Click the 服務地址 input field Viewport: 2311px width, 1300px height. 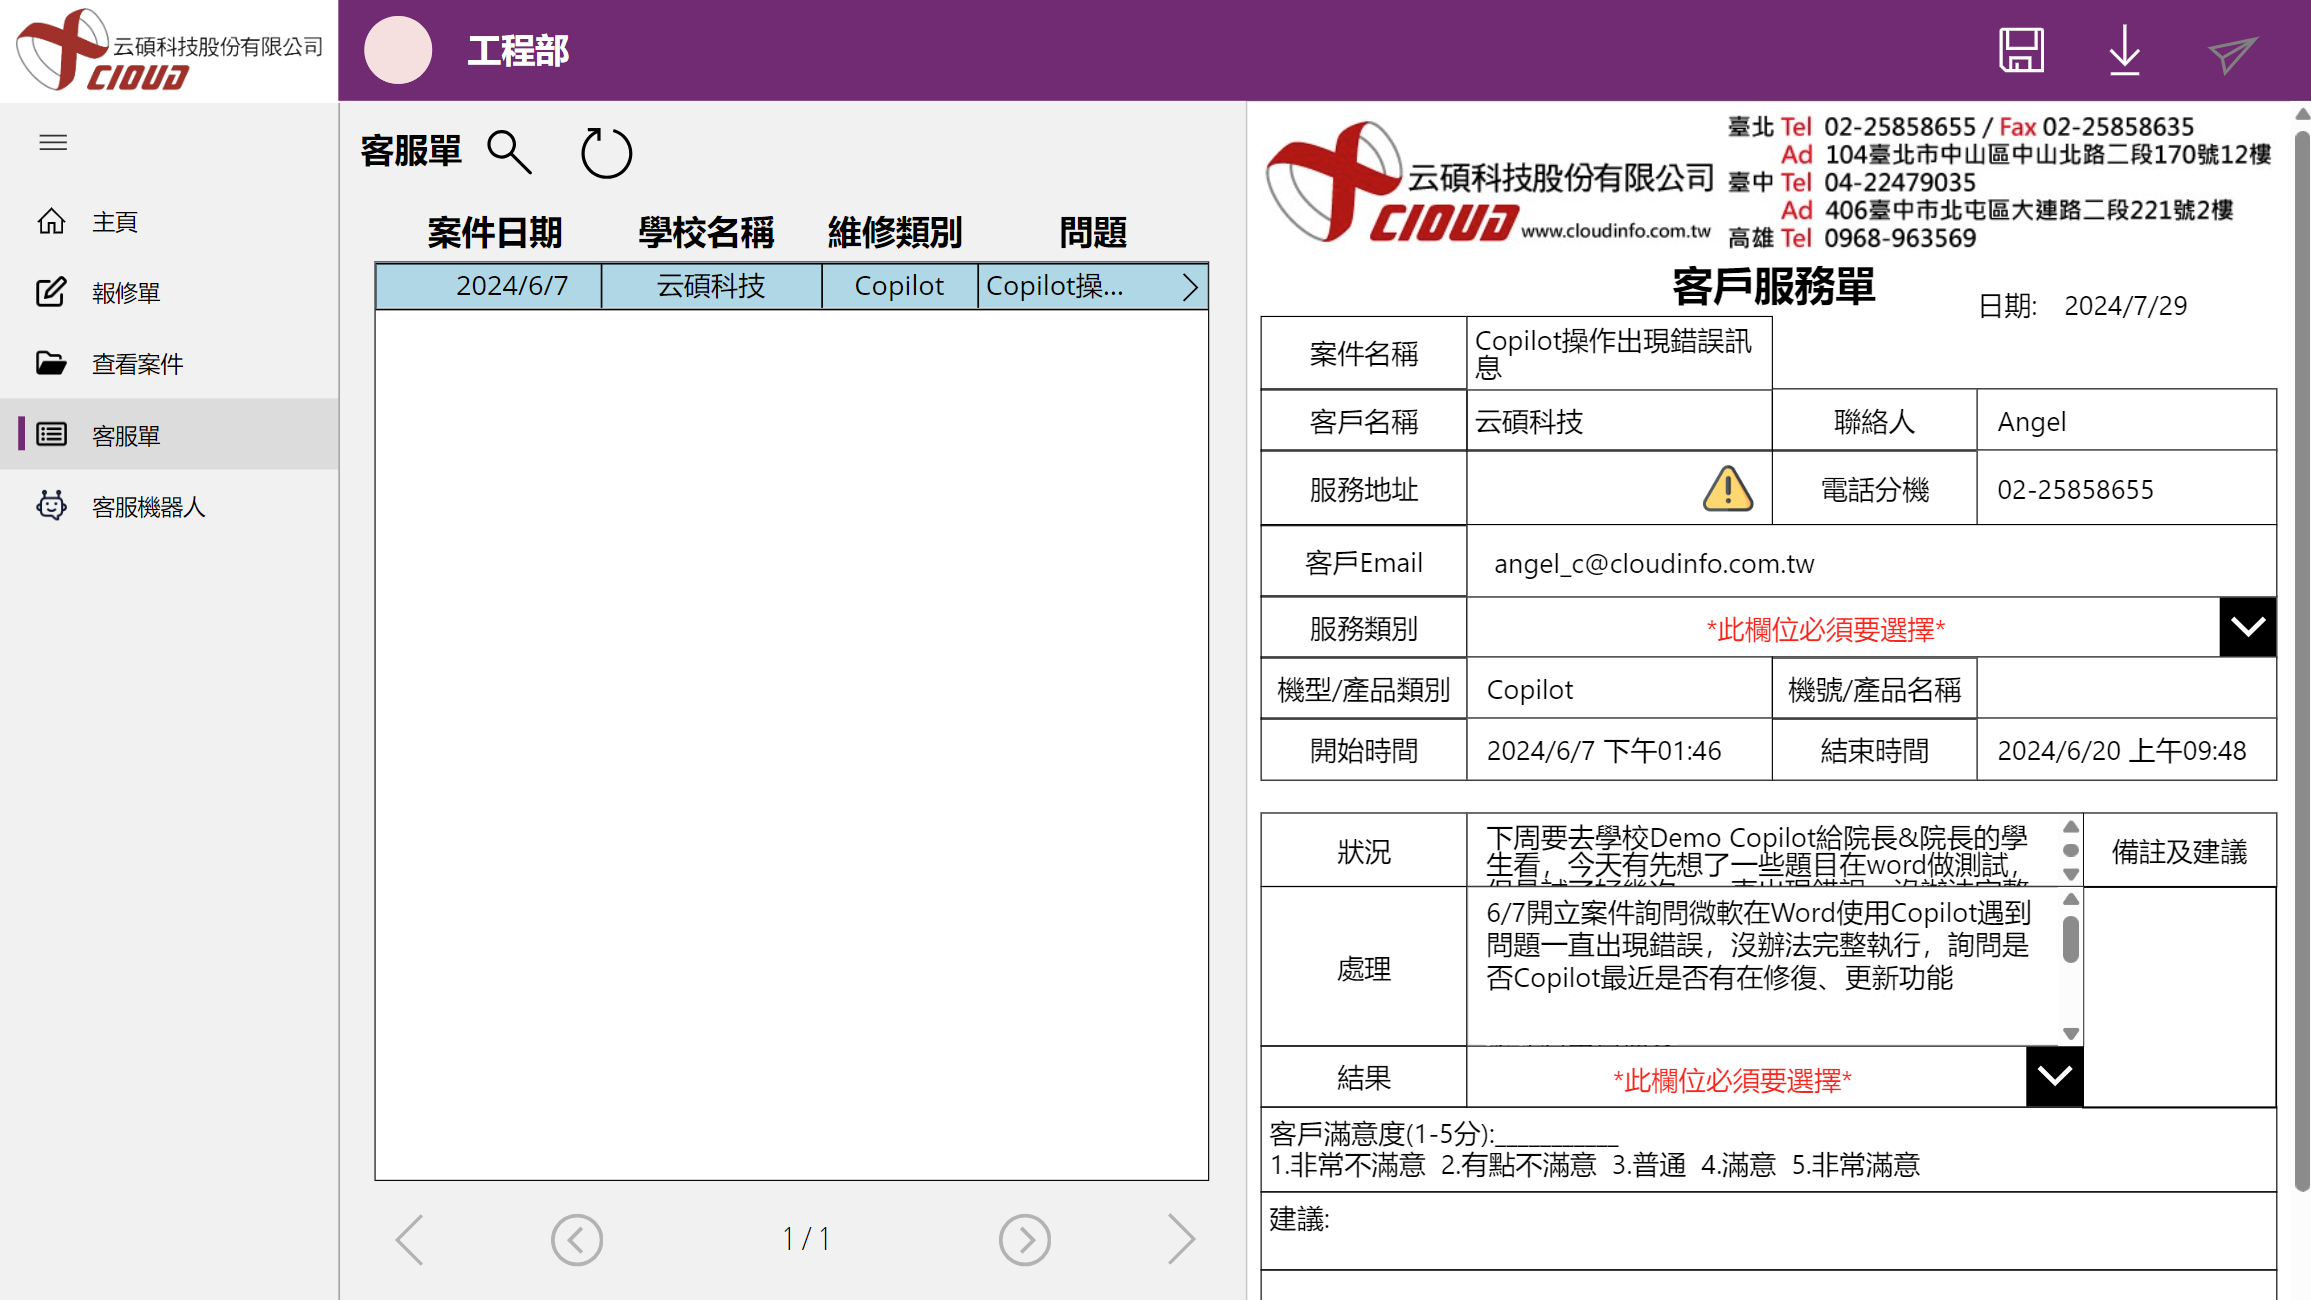[x=1619, y=488]
